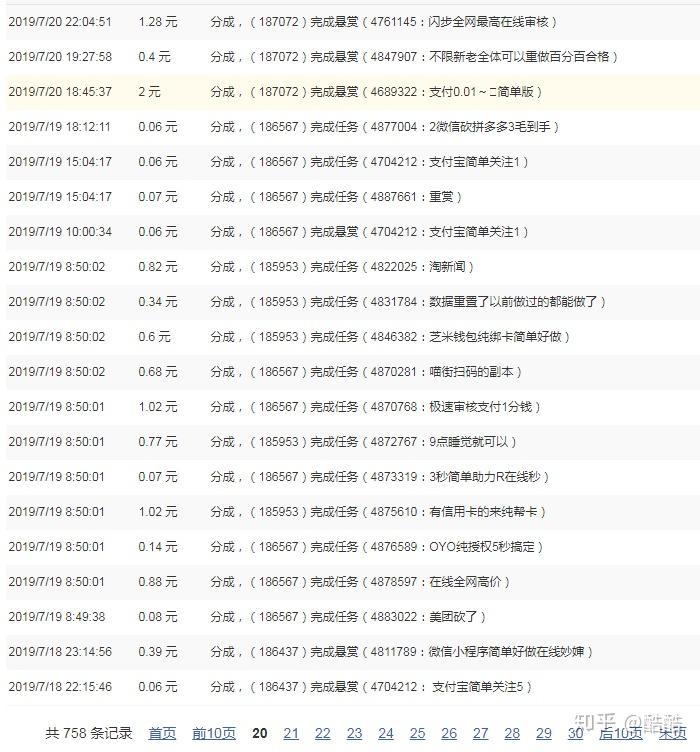700x752 pixels.
Task: Click current page number 20
Action: (x=259, y=733)
